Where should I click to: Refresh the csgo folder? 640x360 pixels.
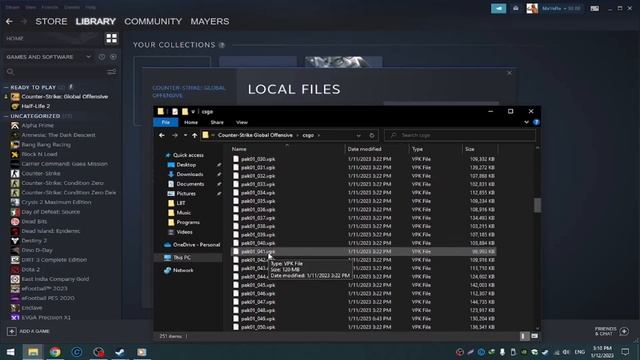(371, 135)
